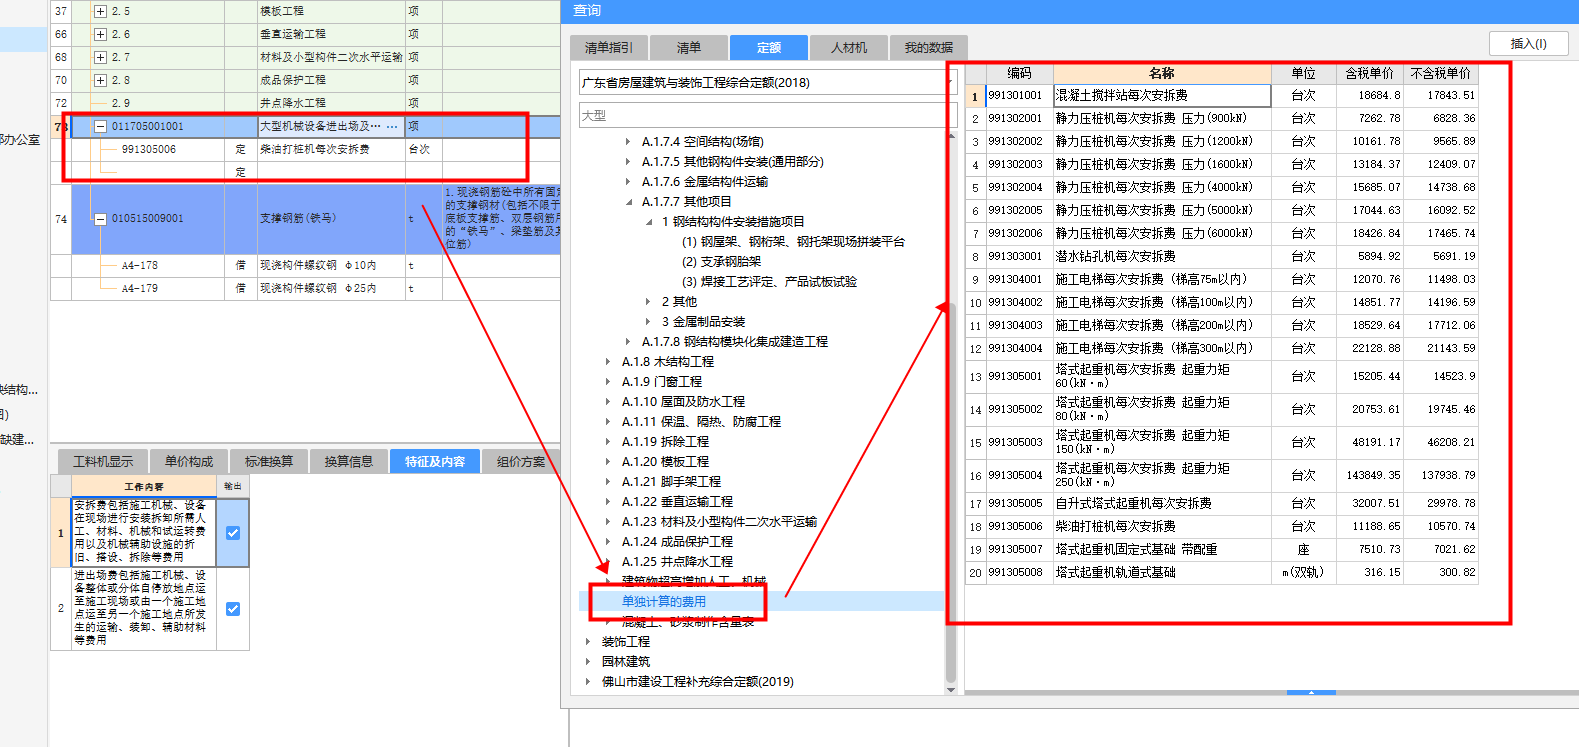Select row 991301001 混凝土搅拌站每次安拆费
The width and height of the screenshot is (1579, 747).
[1221, 96]
